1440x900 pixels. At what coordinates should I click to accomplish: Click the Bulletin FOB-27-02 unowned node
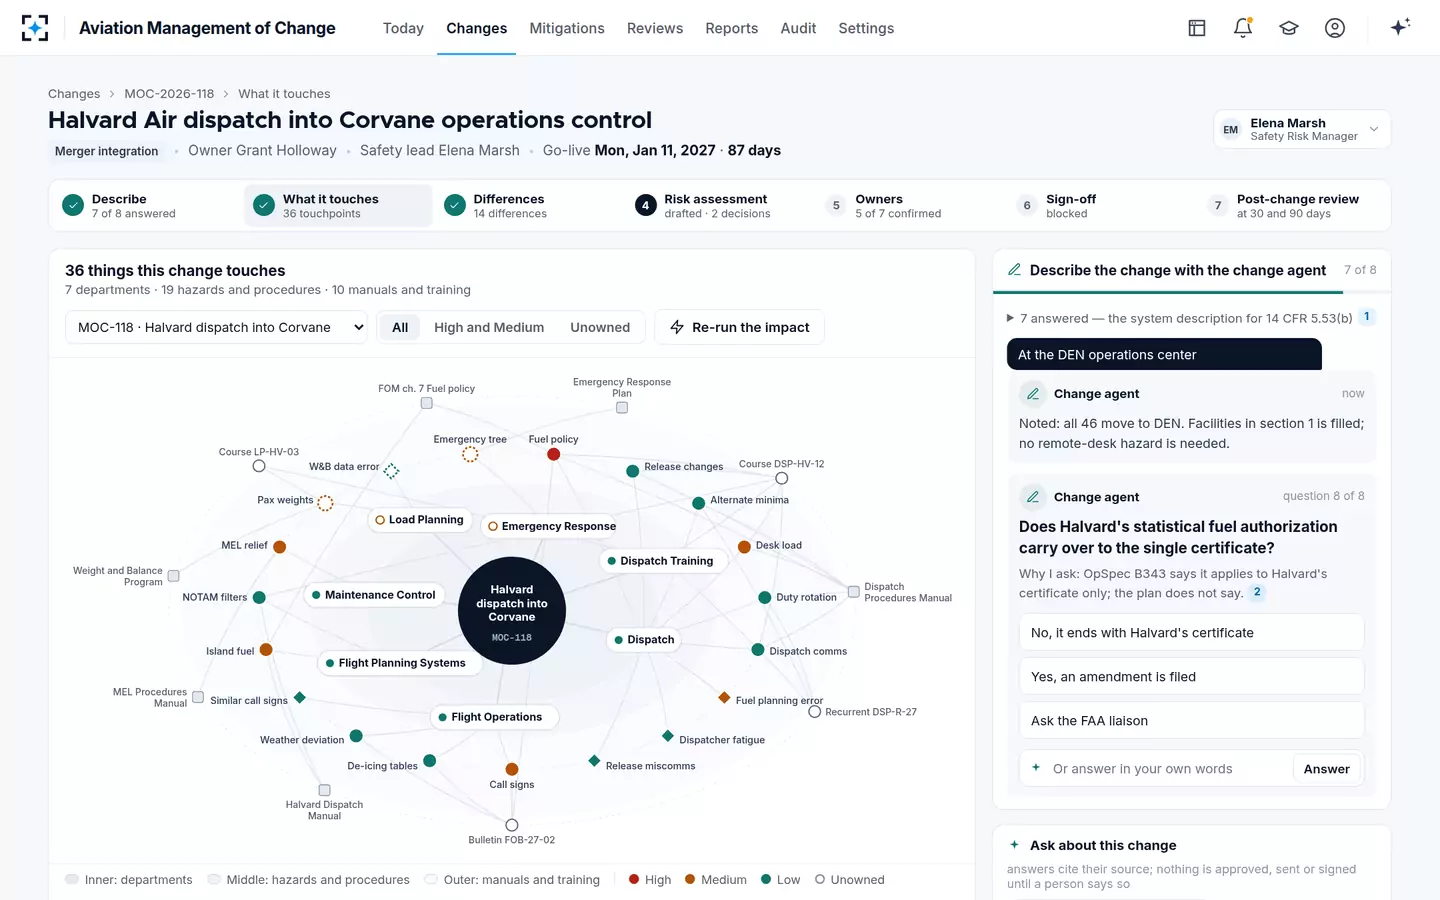(512, 825)
